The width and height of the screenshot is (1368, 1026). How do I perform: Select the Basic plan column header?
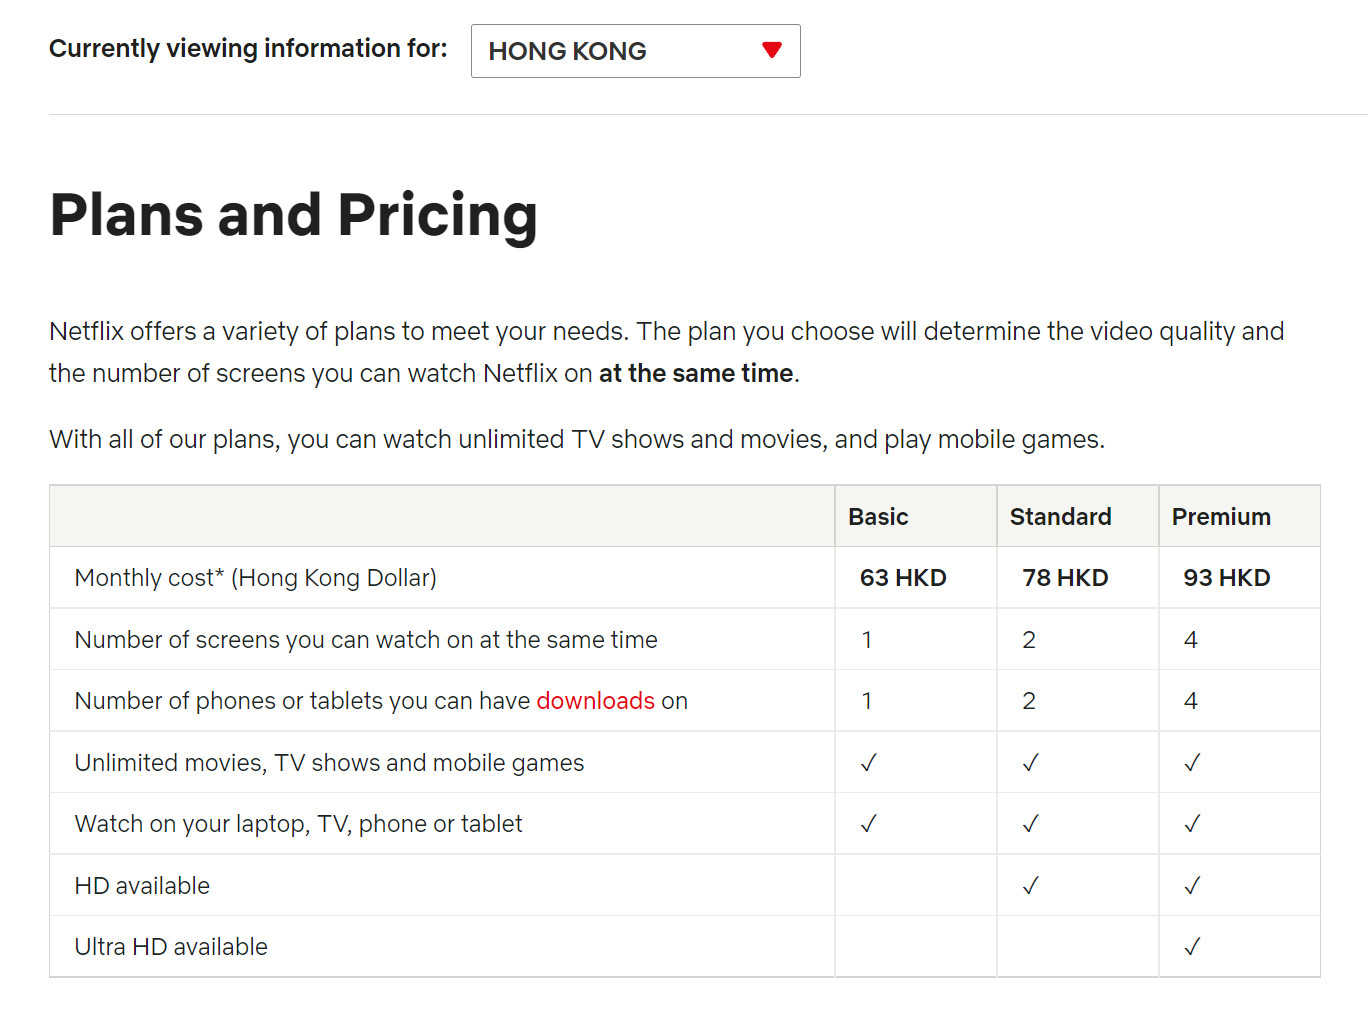coord(878,517)
